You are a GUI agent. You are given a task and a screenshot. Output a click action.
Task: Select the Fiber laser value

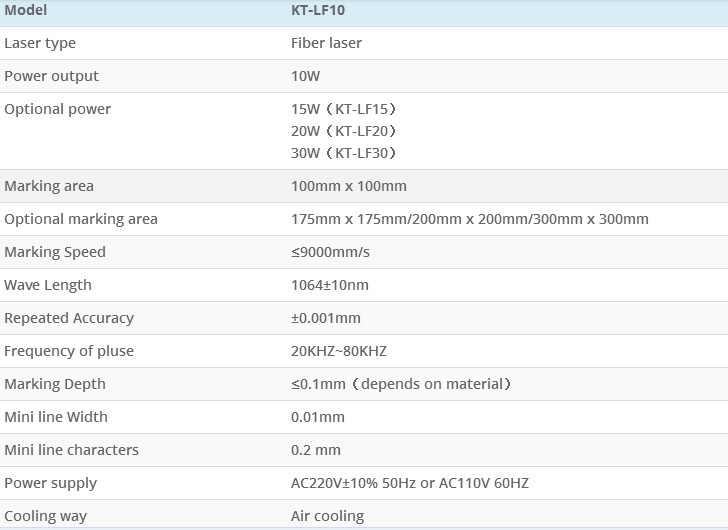326,43
